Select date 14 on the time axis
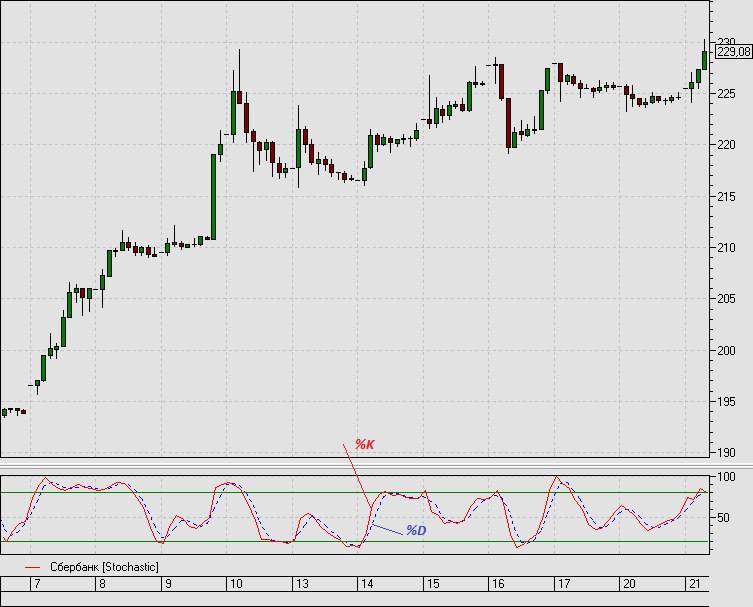 pyautogui.click(x=367, y=584)
